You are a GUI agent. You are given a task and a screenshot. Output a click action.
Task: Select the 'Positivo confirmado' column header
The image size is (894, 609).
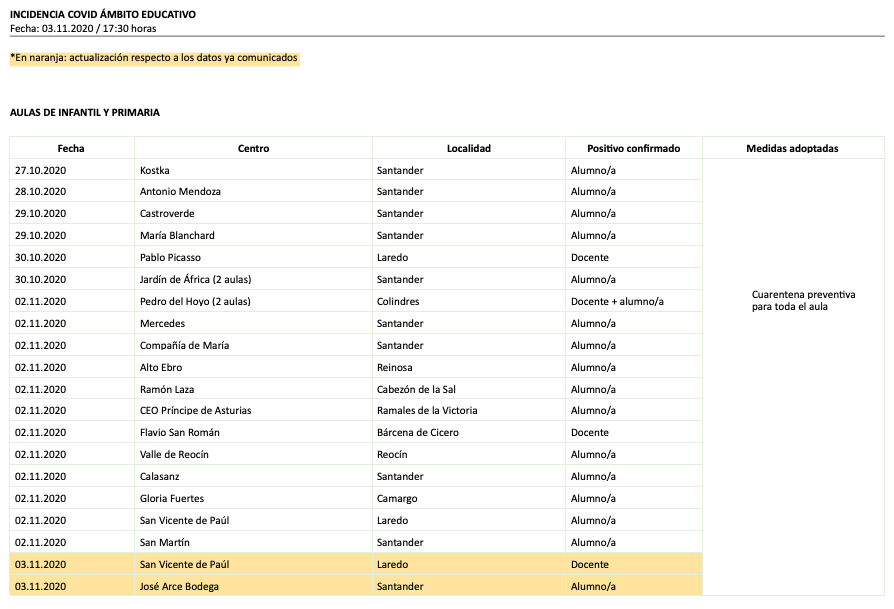[x=633, y=148]
